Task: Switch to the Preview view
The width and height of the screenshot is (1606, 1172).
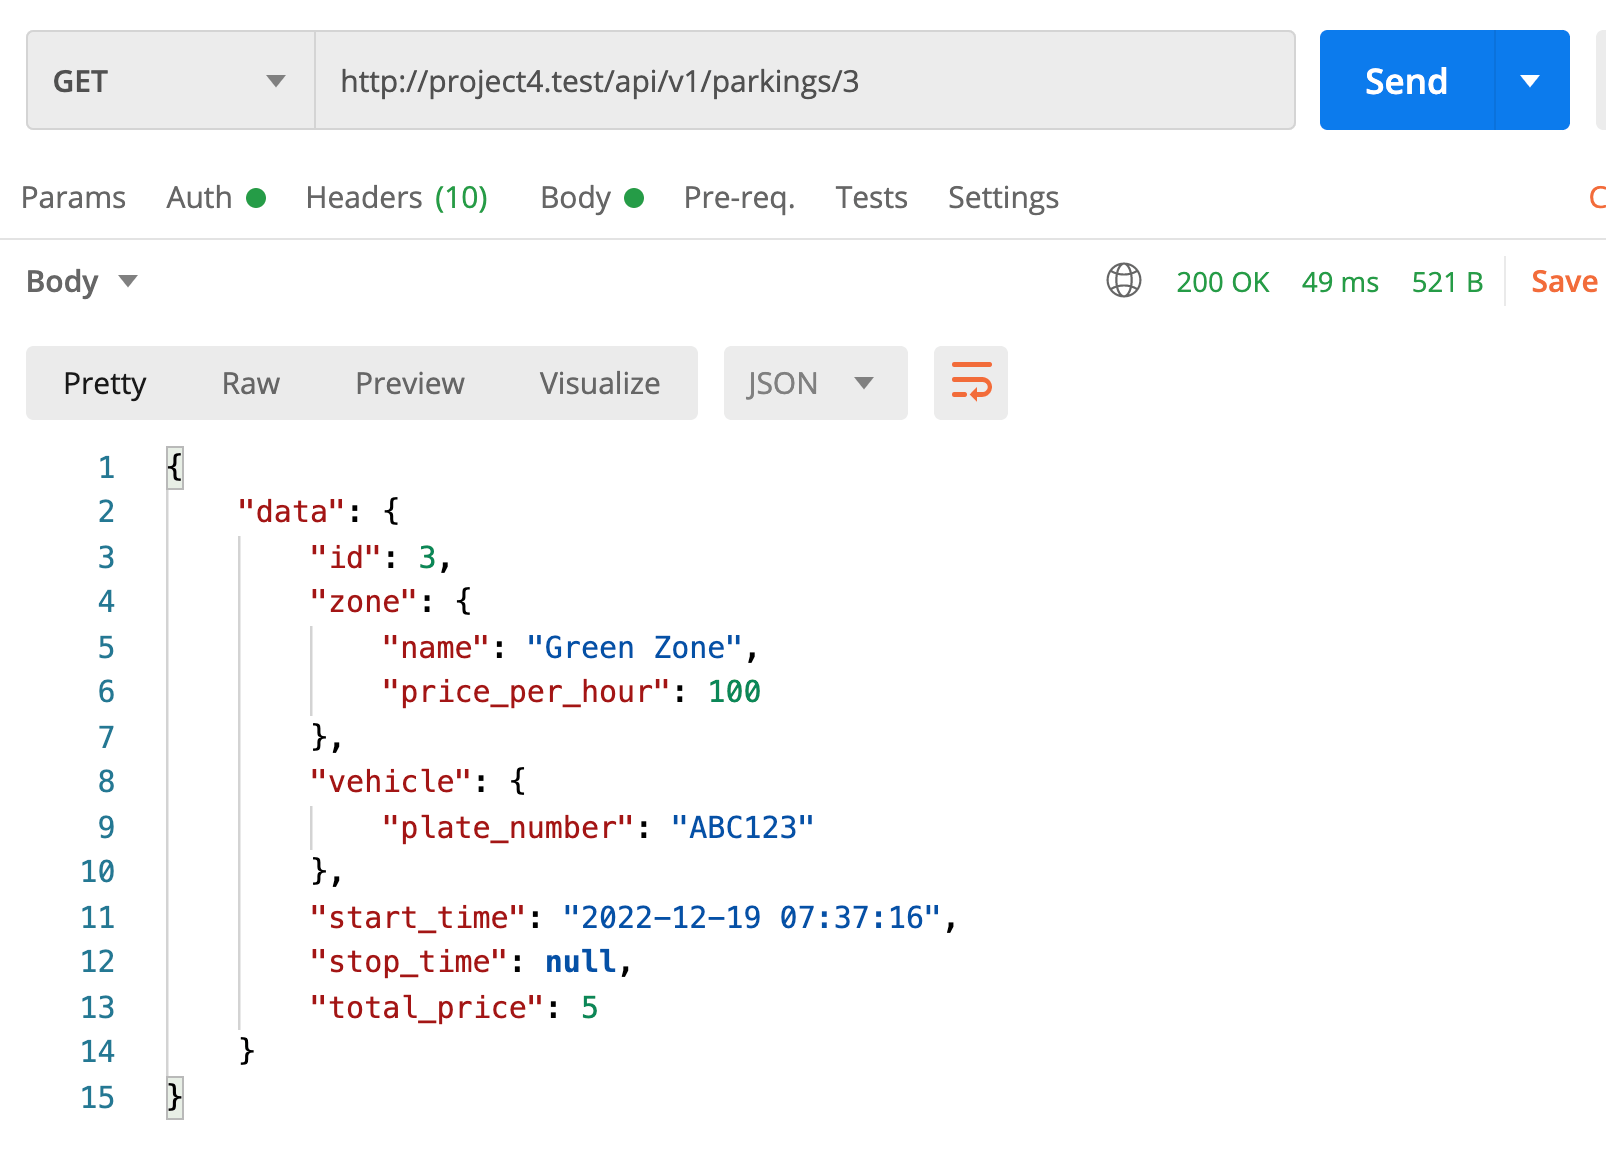Action: pos(409,382)
